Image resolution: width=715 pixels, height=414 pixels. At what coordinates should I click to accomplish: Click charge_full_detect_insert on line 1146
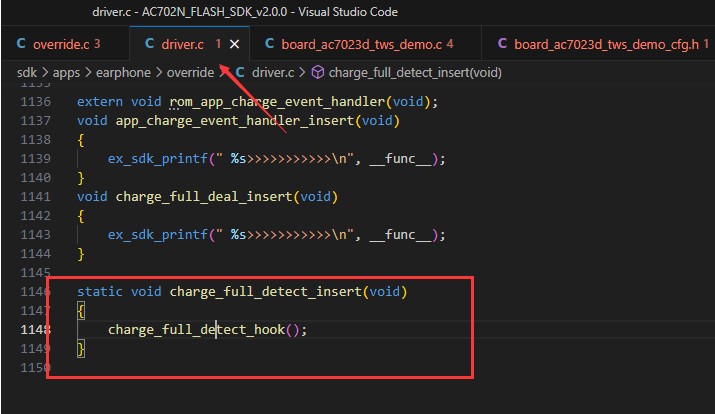(266, 291)
